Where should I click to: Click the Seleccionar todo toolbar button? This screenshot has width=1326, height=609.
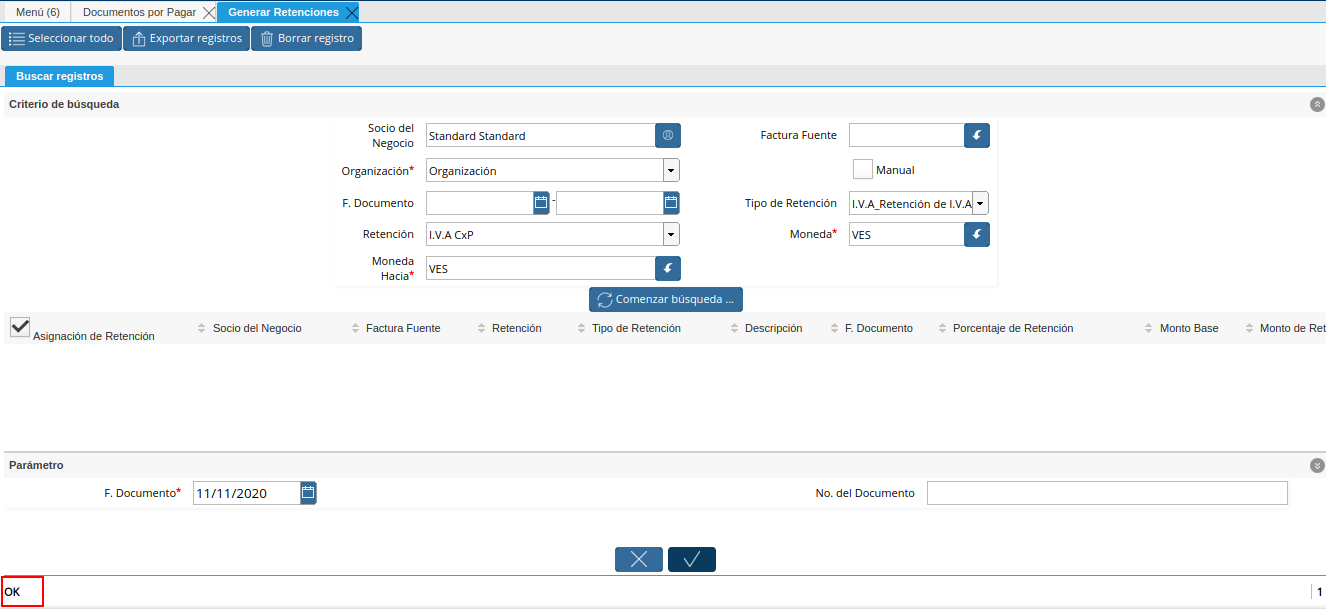pos(62,39)
